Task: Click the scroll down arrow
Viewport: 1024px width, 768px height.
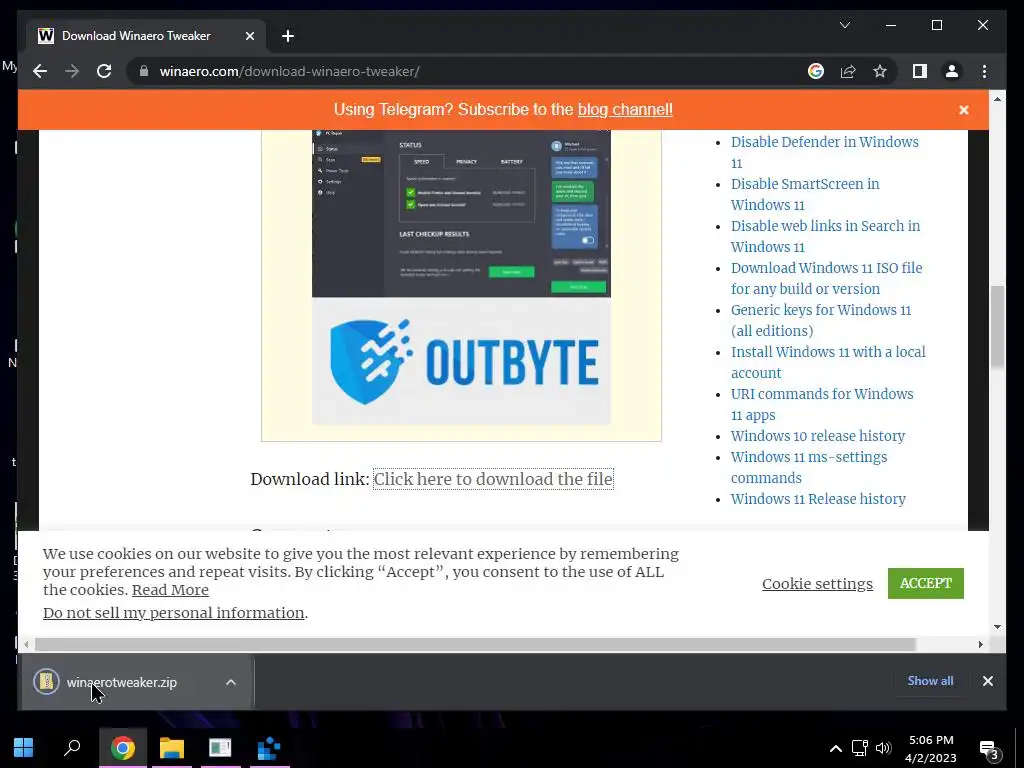Action: [x=997, y=627]
